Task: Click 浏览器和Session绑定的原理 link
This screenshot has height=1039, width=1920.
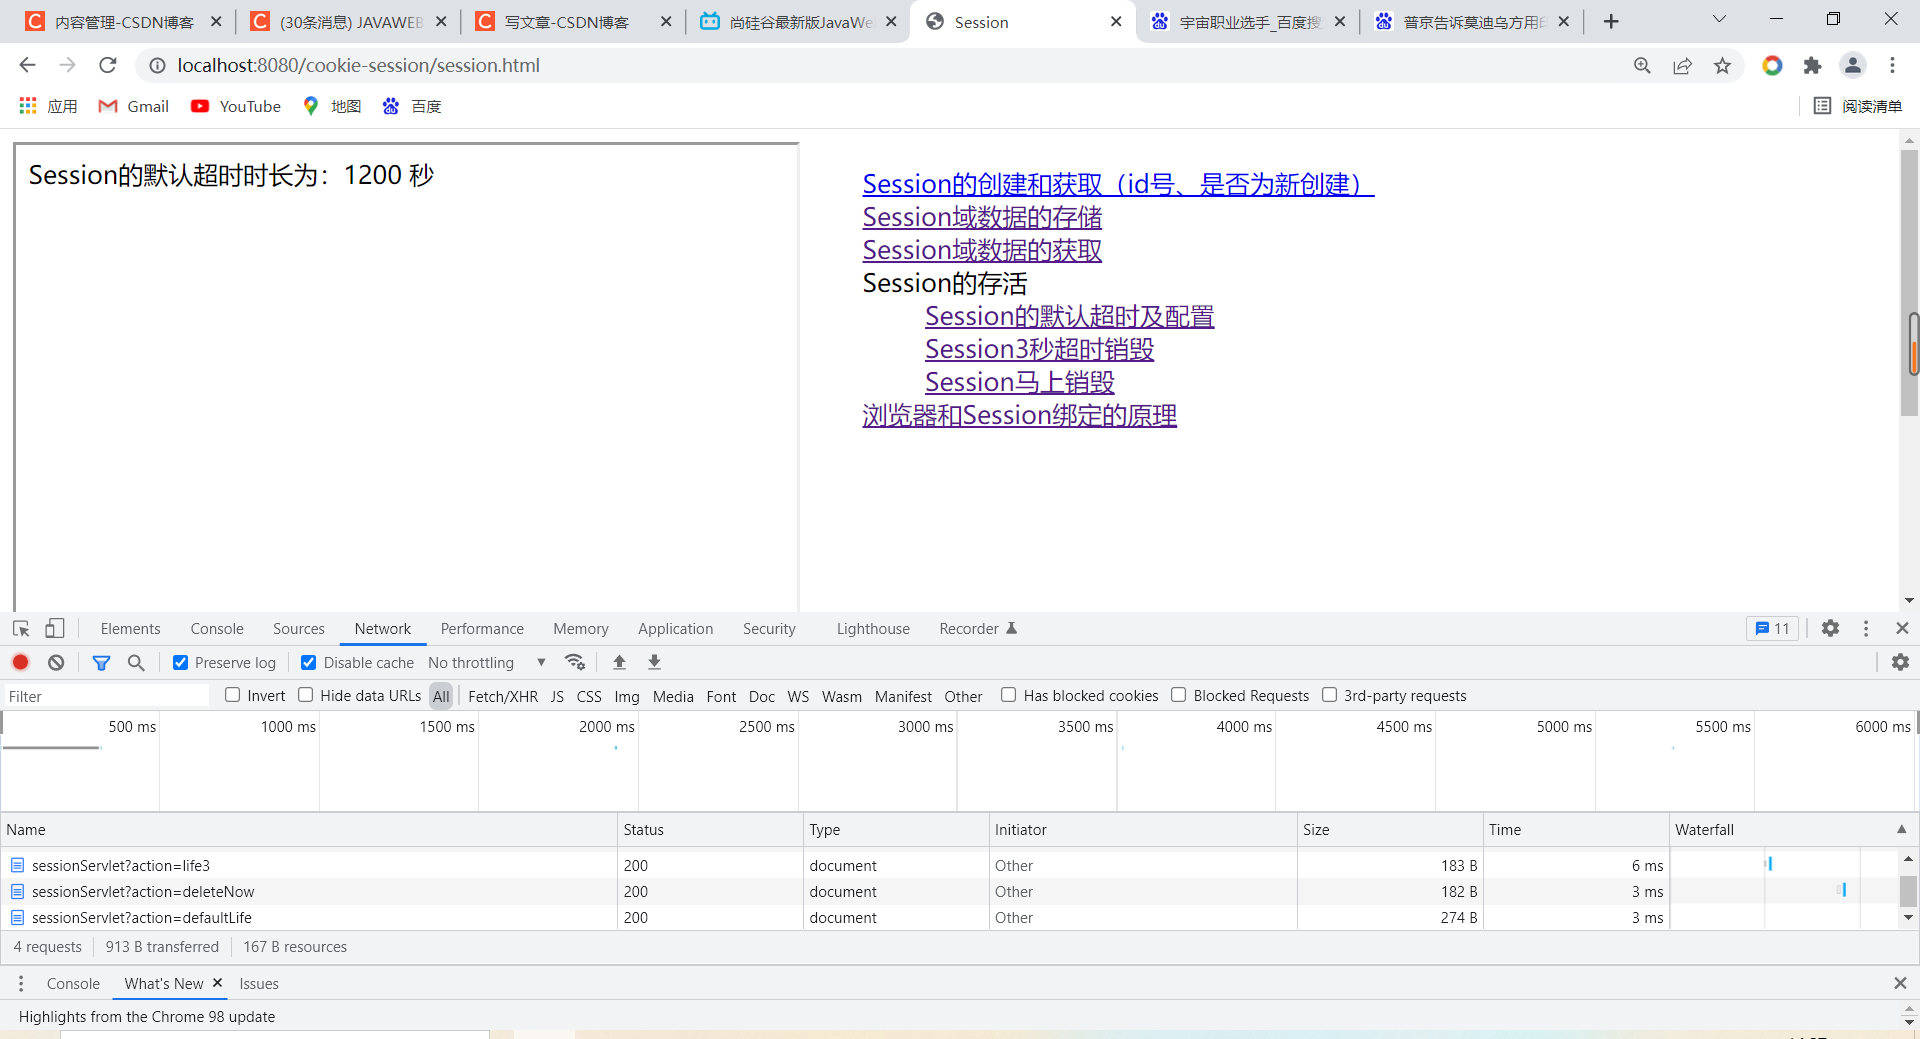Action: tap(1019, 415)
